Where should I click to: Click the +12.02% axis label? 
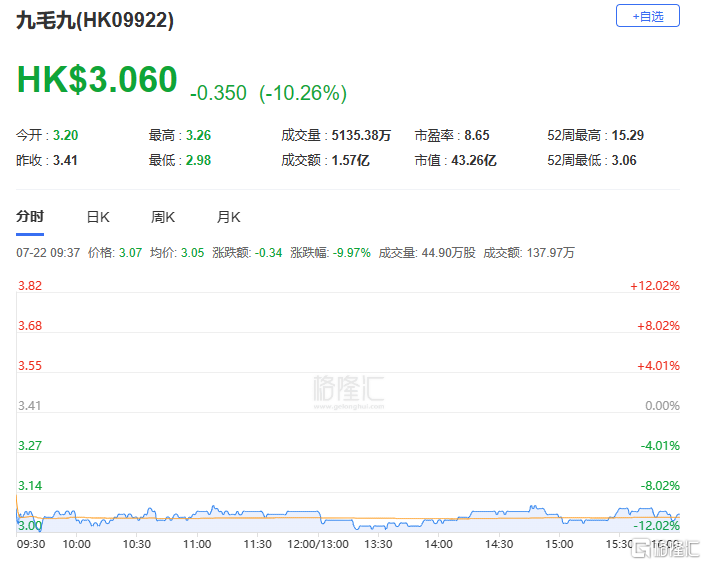[x=655, y=285]
